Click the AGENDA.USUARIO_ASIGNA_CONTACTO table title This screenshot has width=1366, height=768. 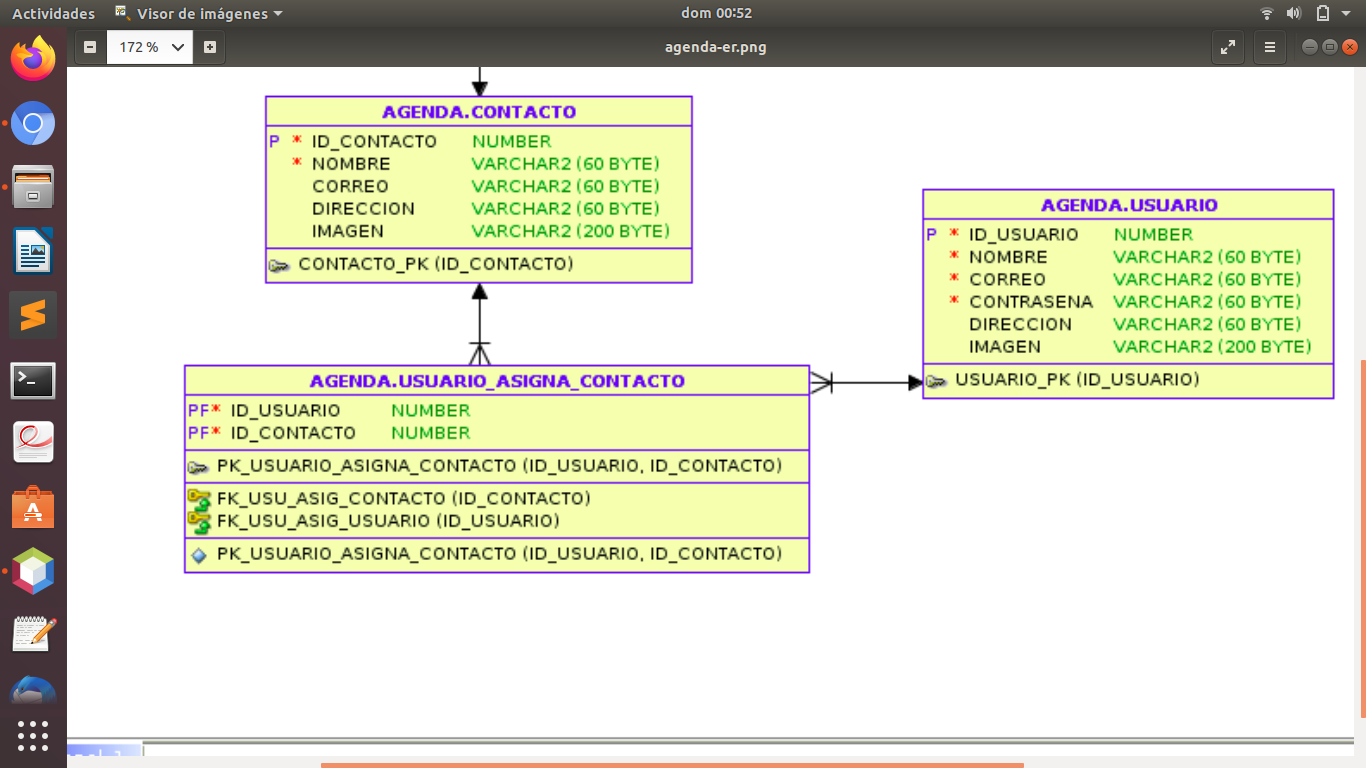[x=497, y=381]
